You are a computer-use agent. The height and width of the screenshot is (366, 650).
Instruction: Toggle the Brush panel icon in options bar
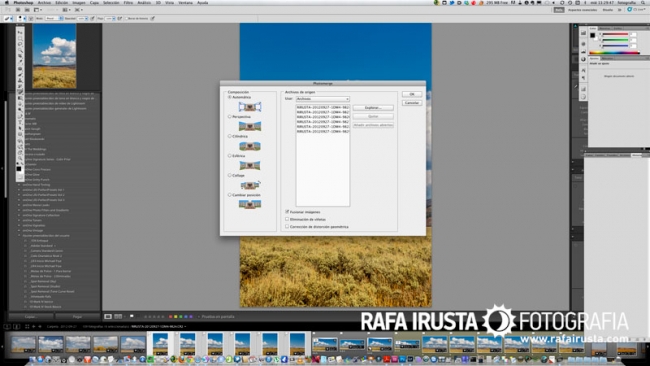(x=31, y=18)
